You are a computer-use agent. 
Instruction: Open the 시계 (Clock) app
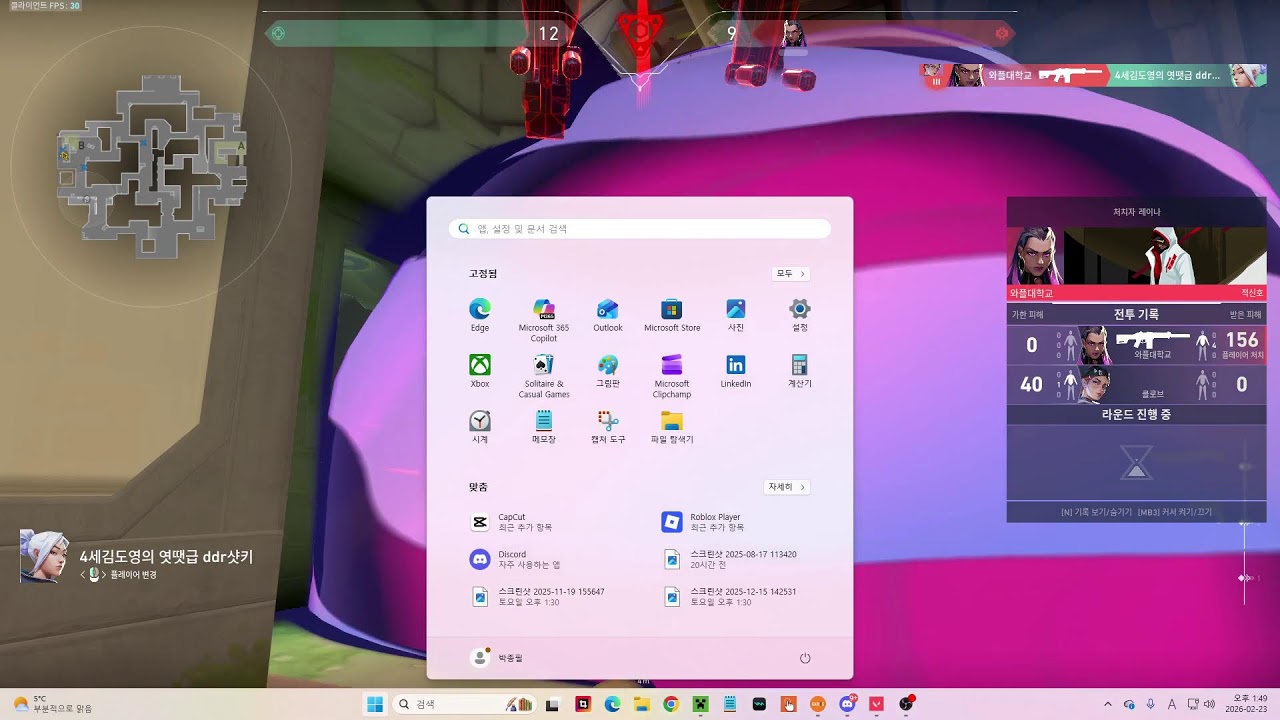point(480,427)
